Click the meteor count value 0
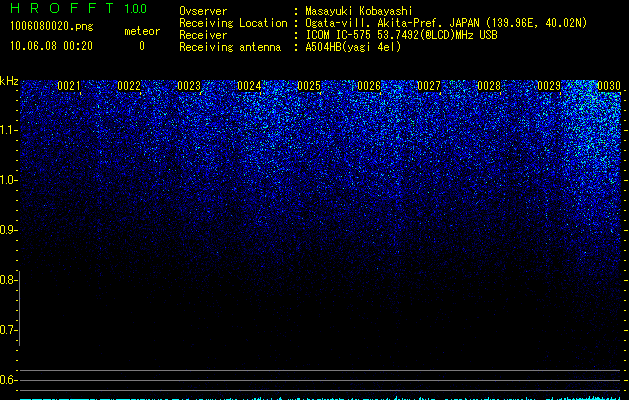Screen dimensions: 629x400 coord(142,46)
